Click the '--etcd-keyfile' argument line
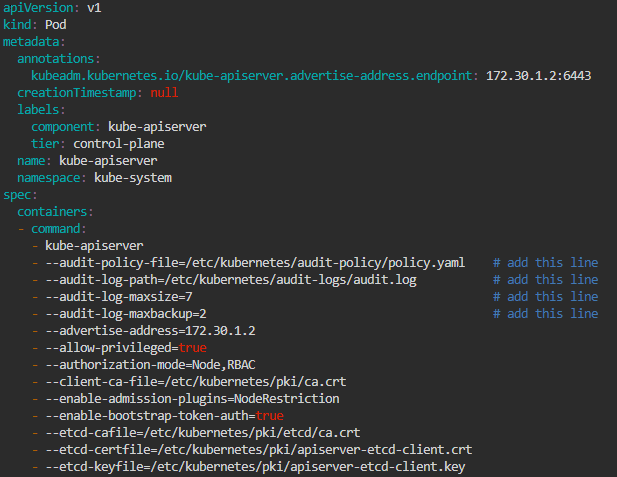 click(x=249, y=466)
